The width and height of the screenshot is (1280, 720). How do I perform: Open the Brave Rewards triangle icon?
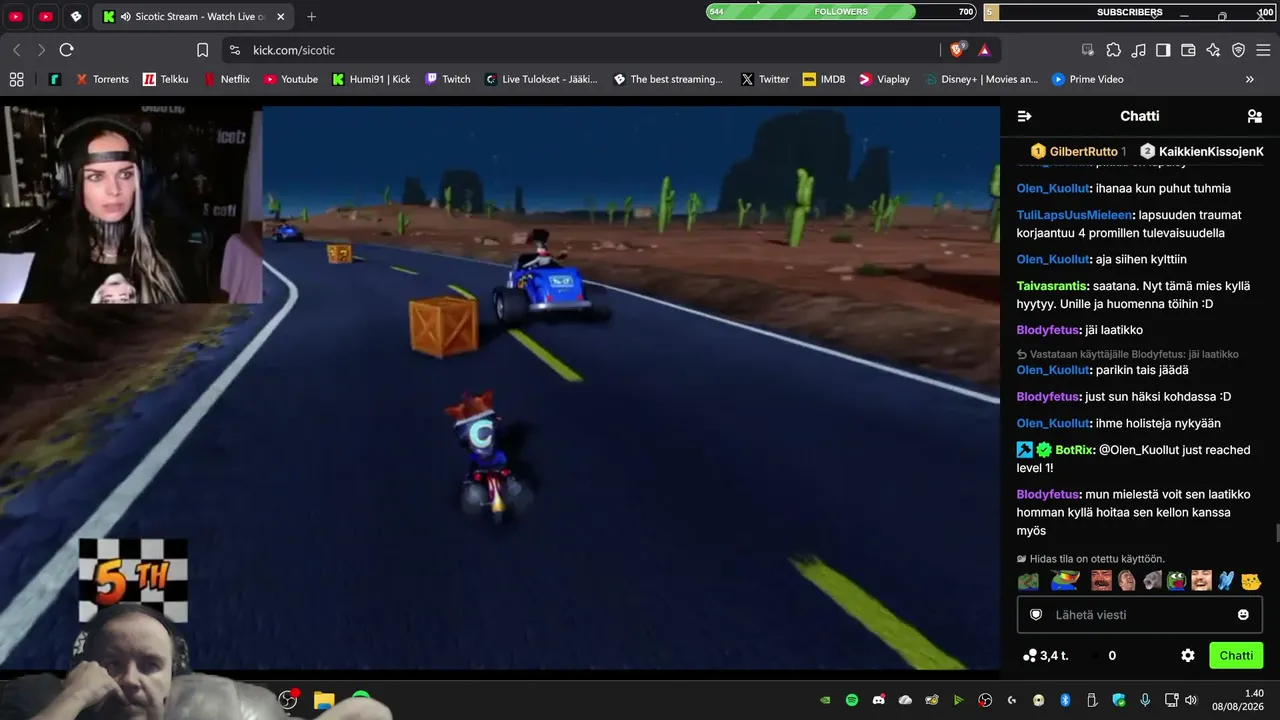[984, 50]
